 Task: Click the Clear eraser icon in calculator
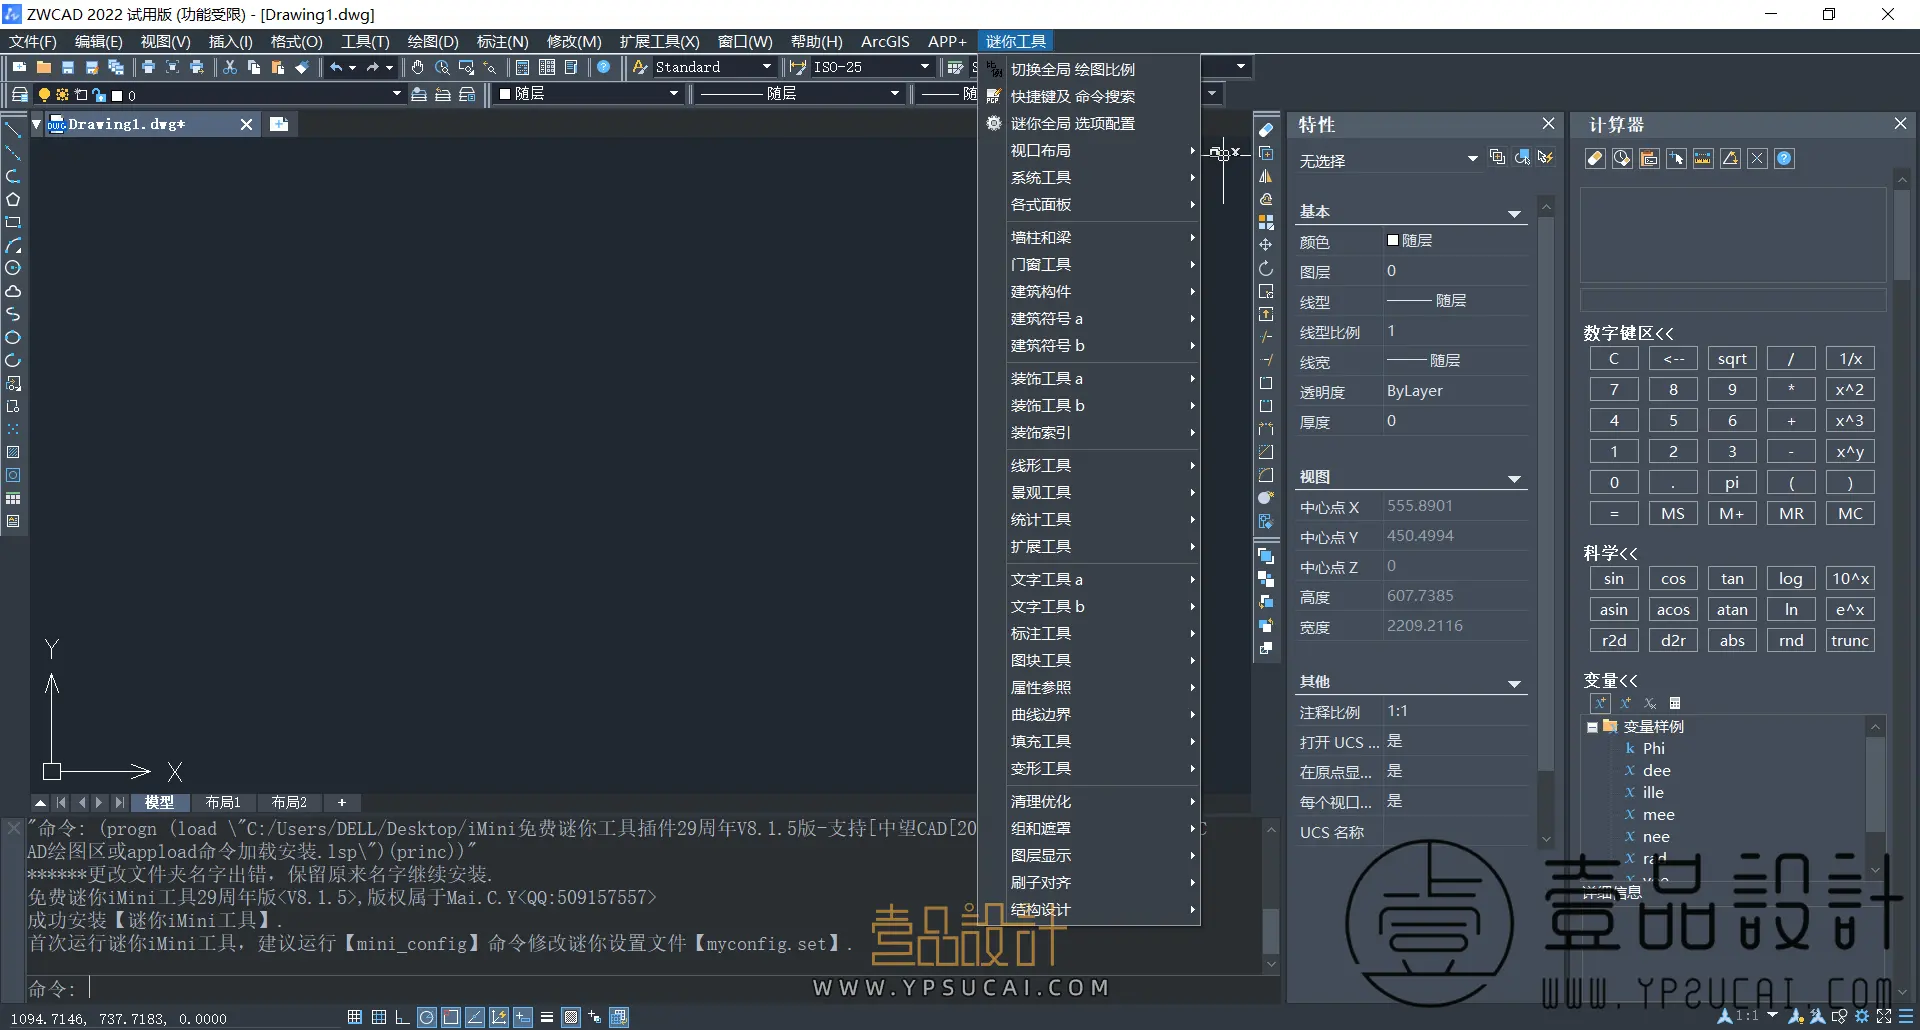point(1596,159)
